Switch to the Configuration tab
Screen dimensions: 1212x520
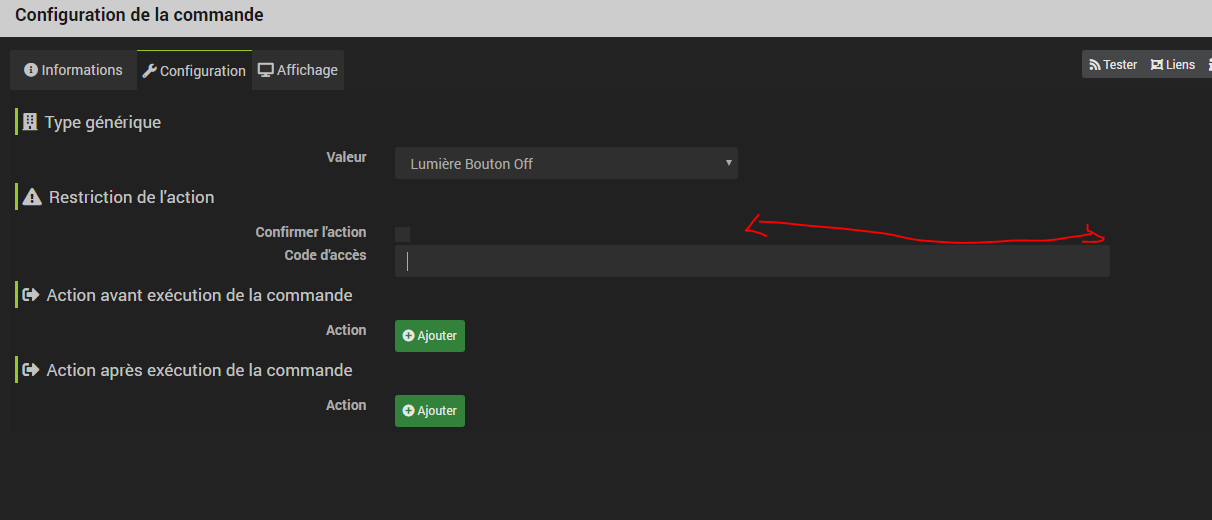[194, 71]
